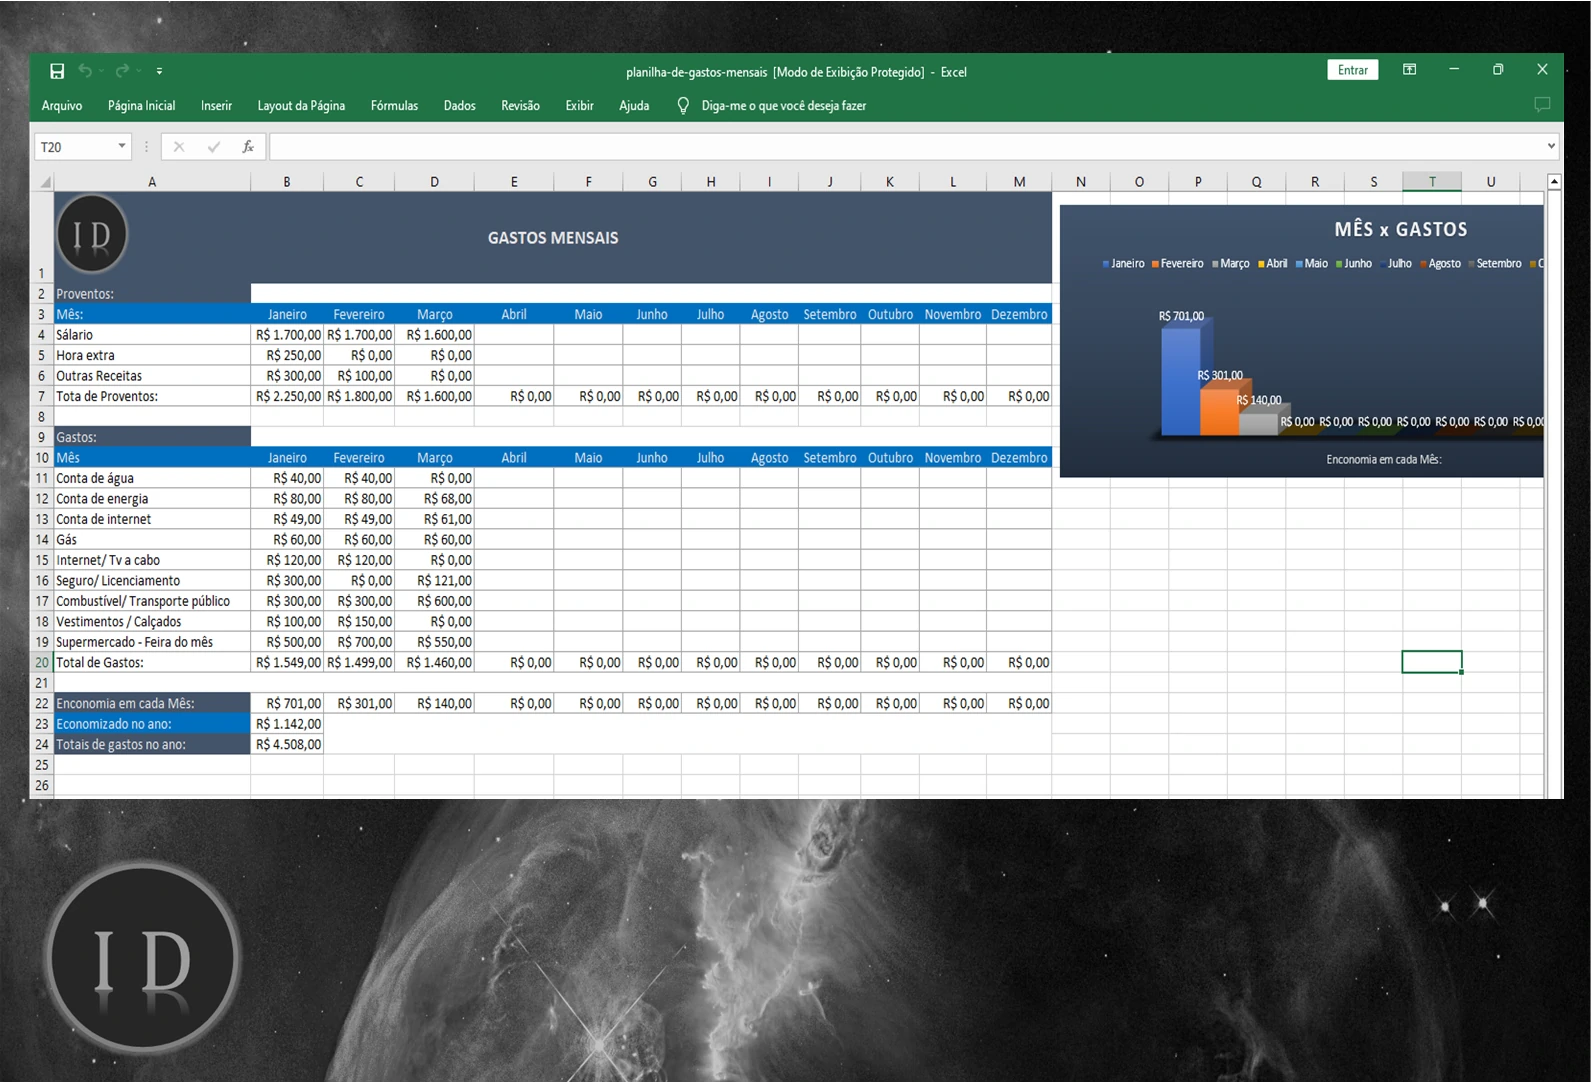Click the Ribbon Display Options icon
Screen dimensions: 1592x1083
(1409, 70)
